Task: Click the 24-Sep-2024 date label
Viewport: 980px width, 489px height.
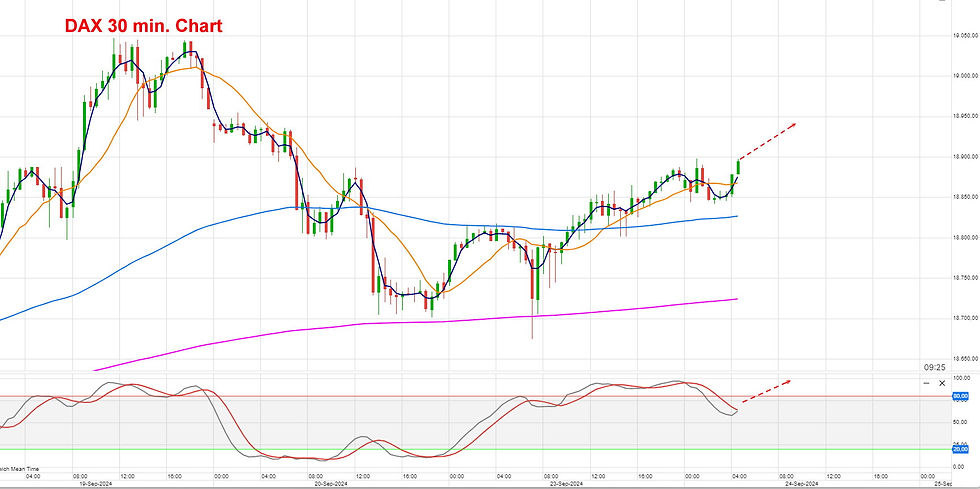Action: (802, 484)
